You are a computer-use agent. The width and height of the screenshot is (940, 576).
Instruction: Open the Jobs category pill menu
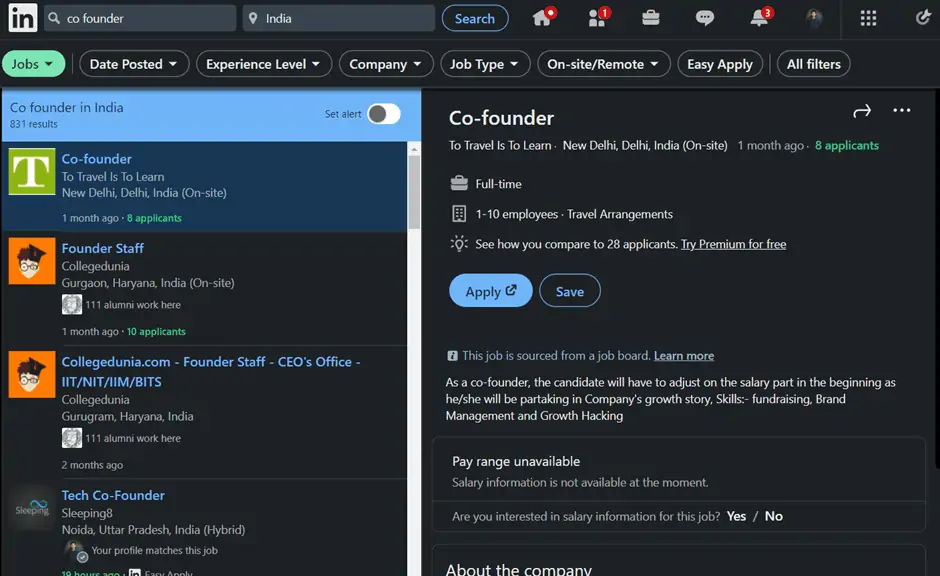33,64
